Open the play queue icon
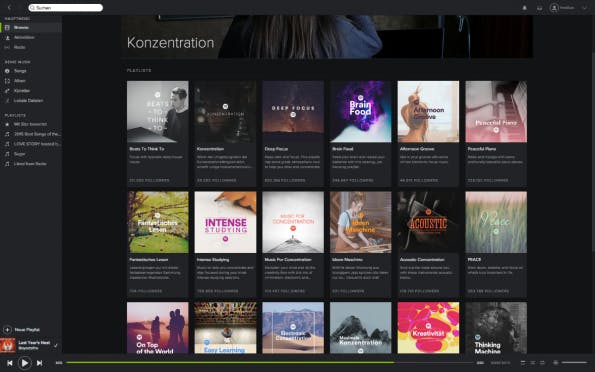595x372 pixels. [x=523, y=363]
